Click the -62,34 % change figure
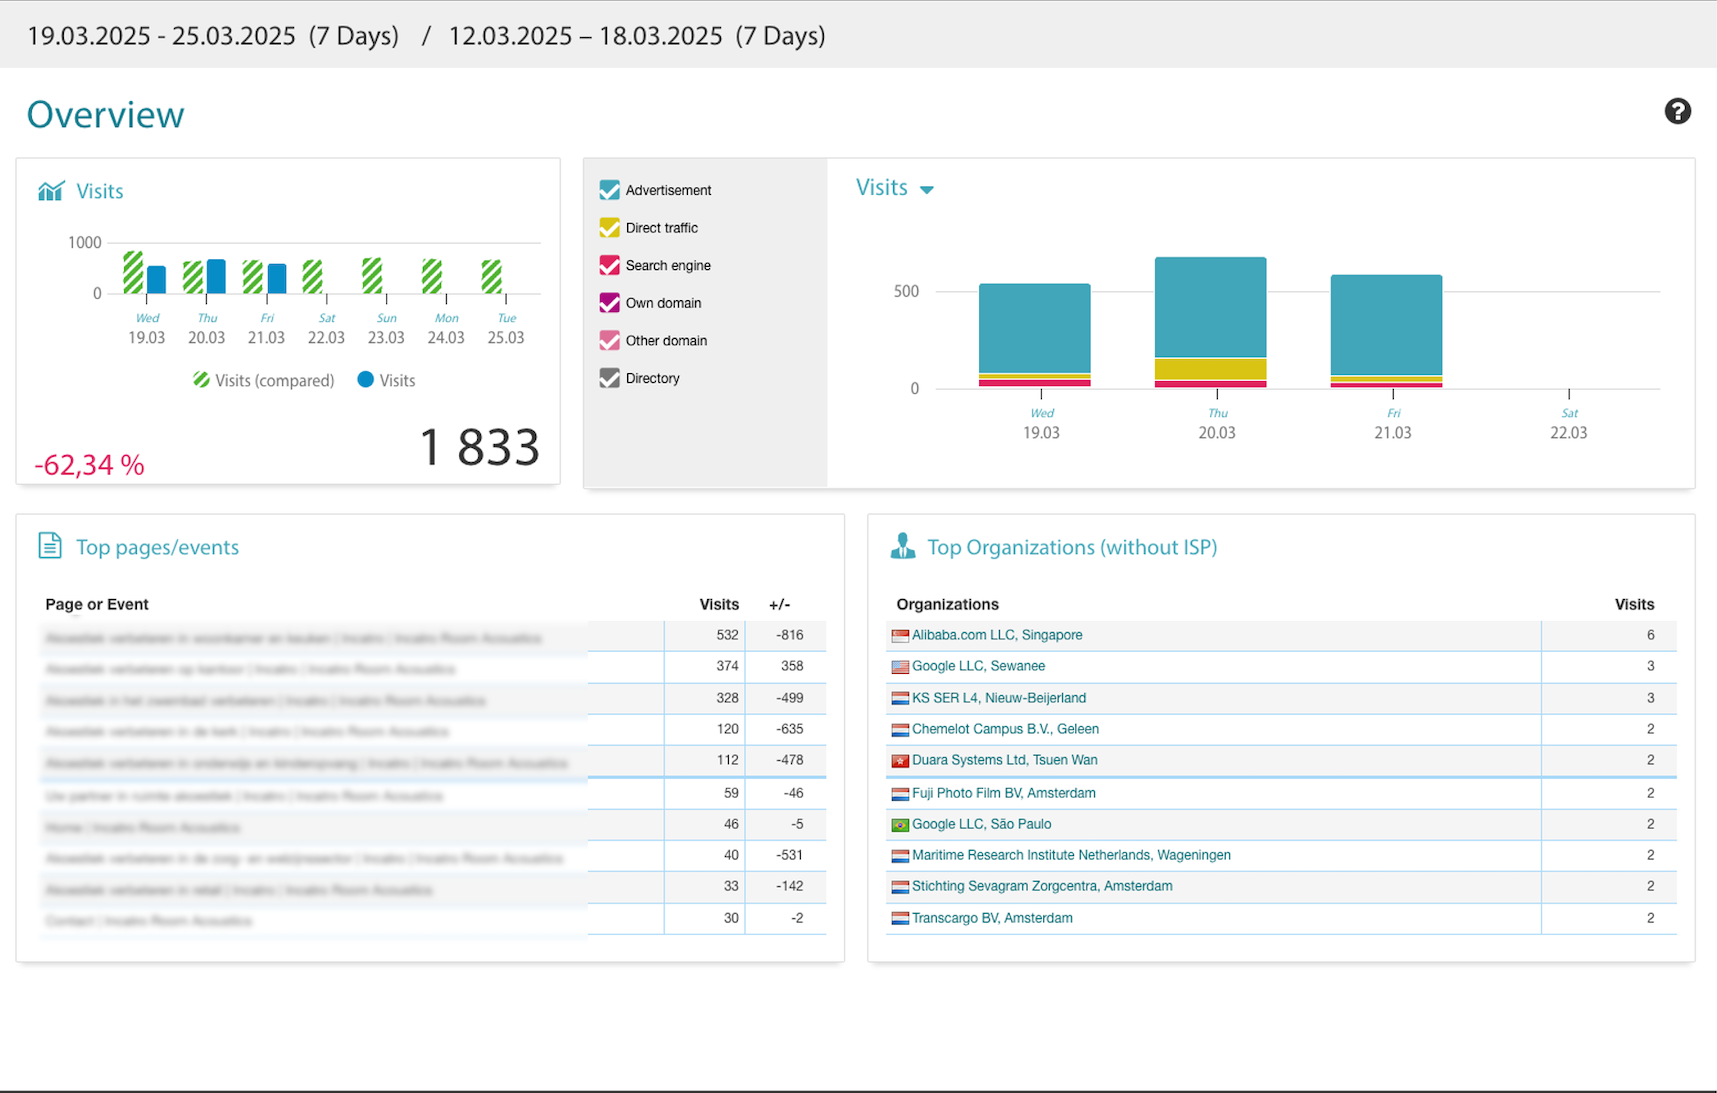Viewport: 1717px width, 1093px height. (89, 465)
